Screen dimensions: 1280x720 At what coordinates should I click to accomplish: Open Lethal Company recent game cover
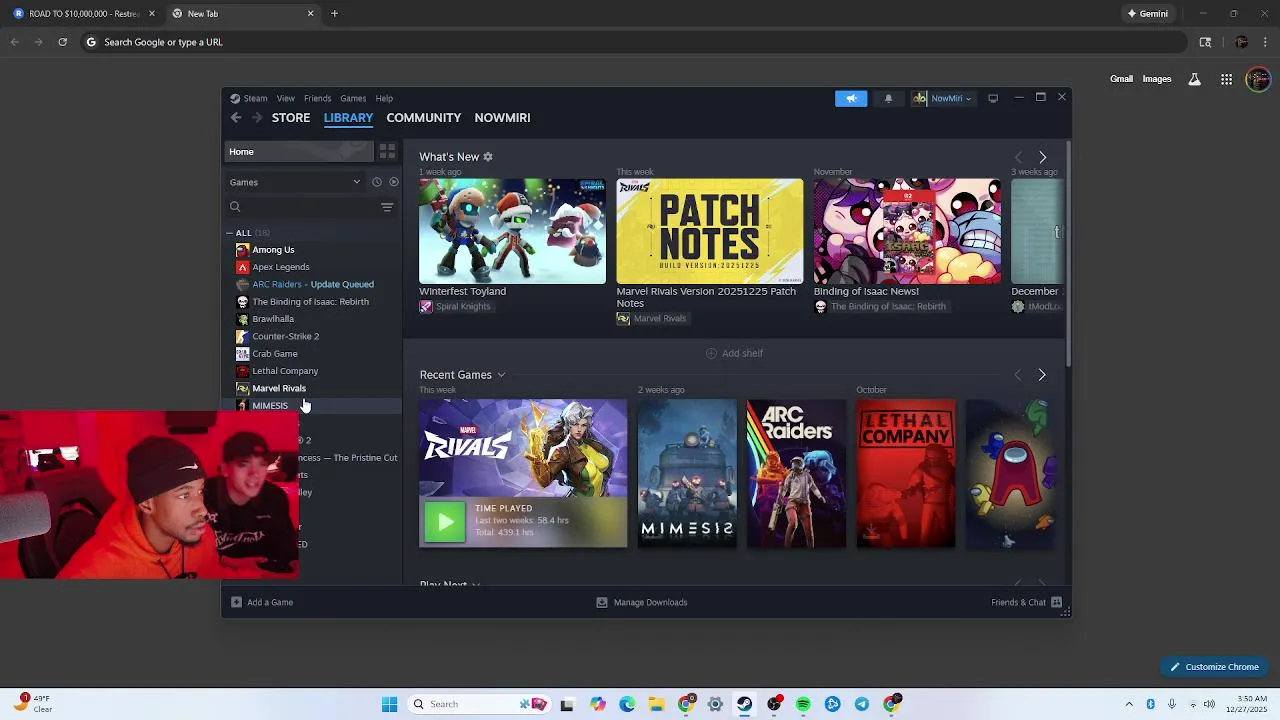[x=906, y=474]
